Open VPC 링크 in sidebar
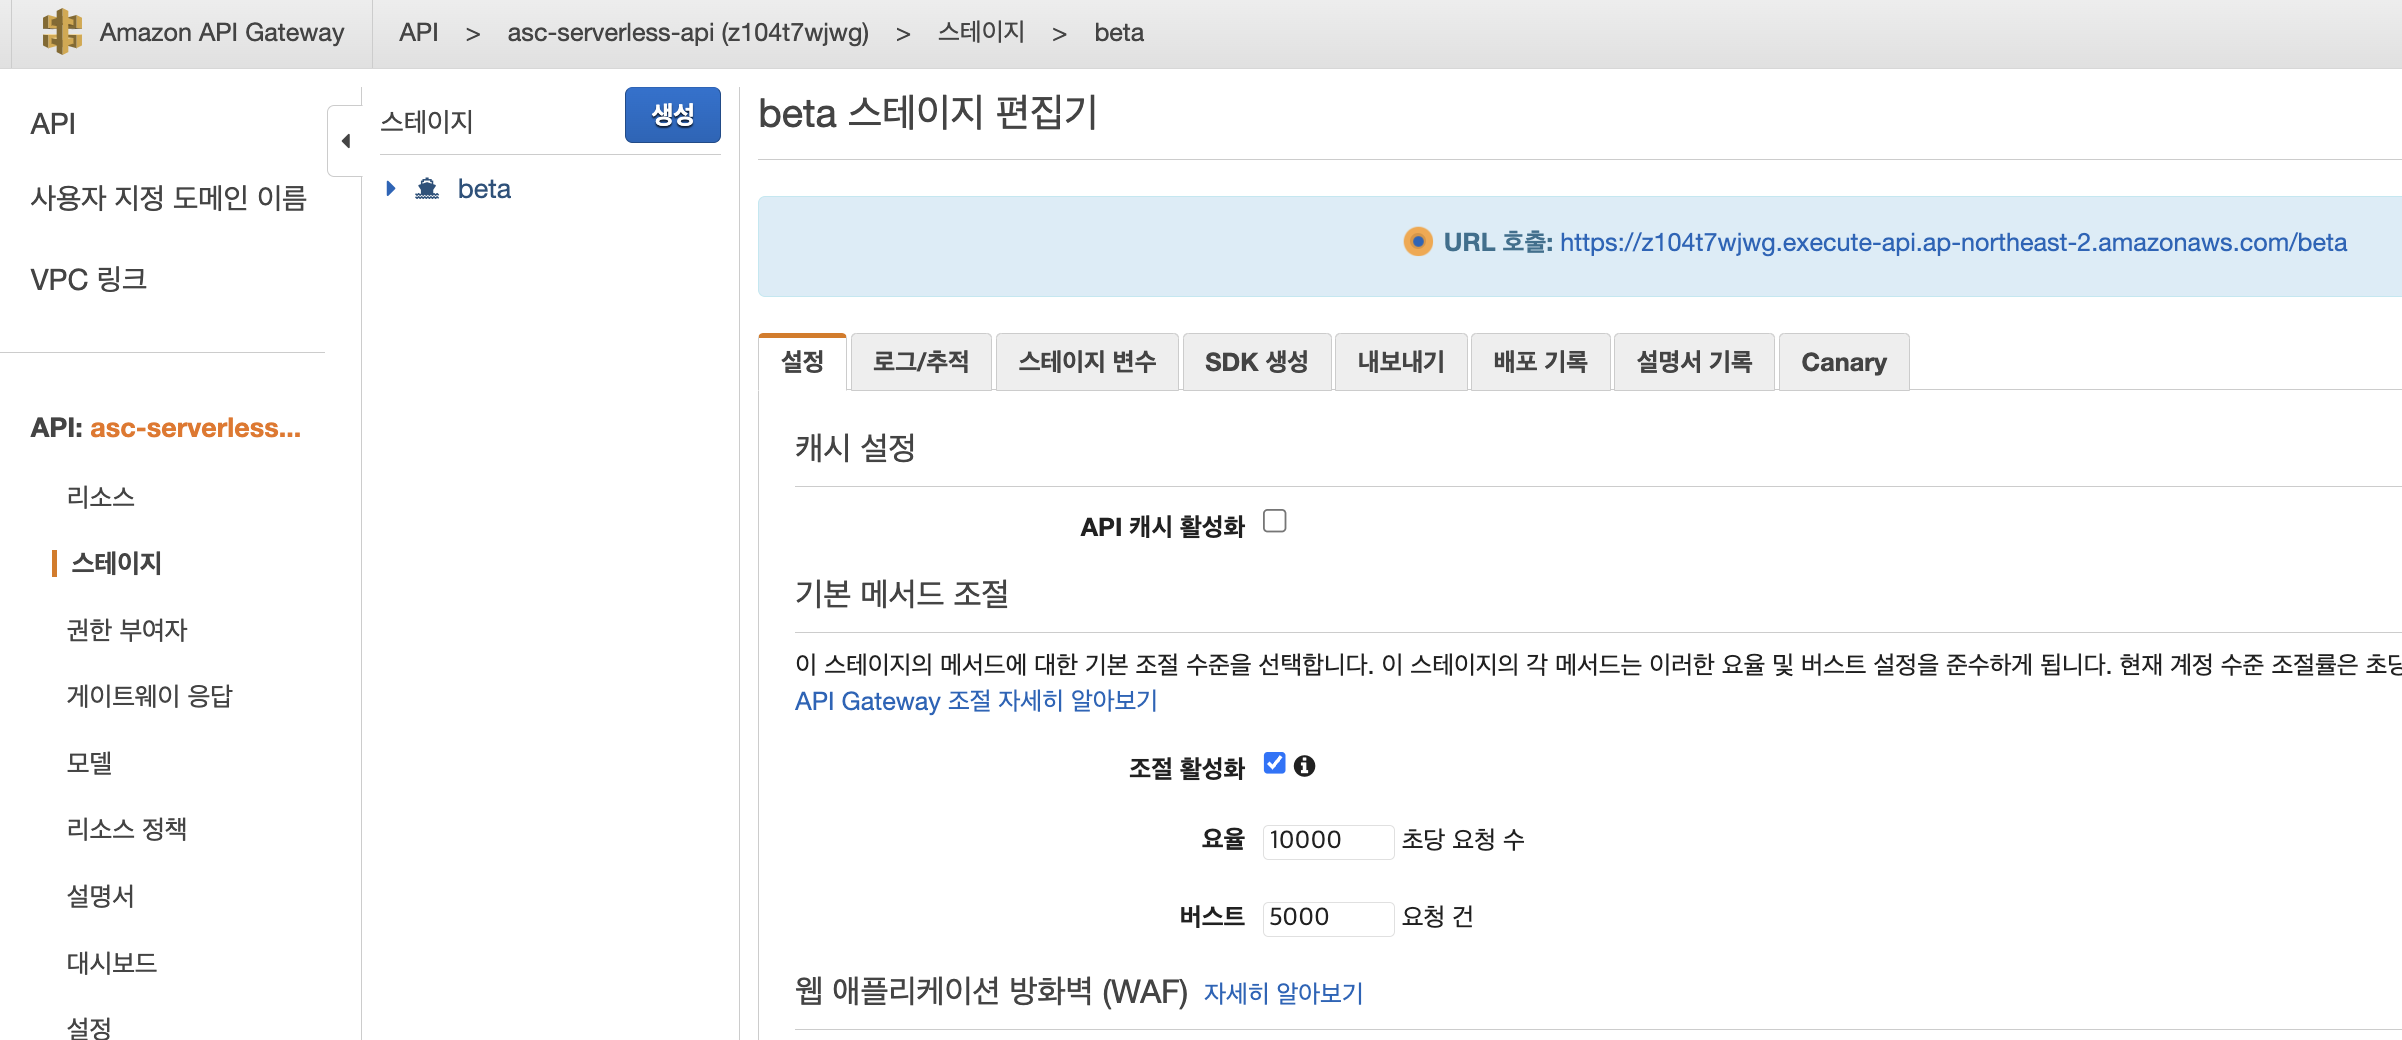The height and width of the screenshot is (1040, 2402). coord(89,279)
